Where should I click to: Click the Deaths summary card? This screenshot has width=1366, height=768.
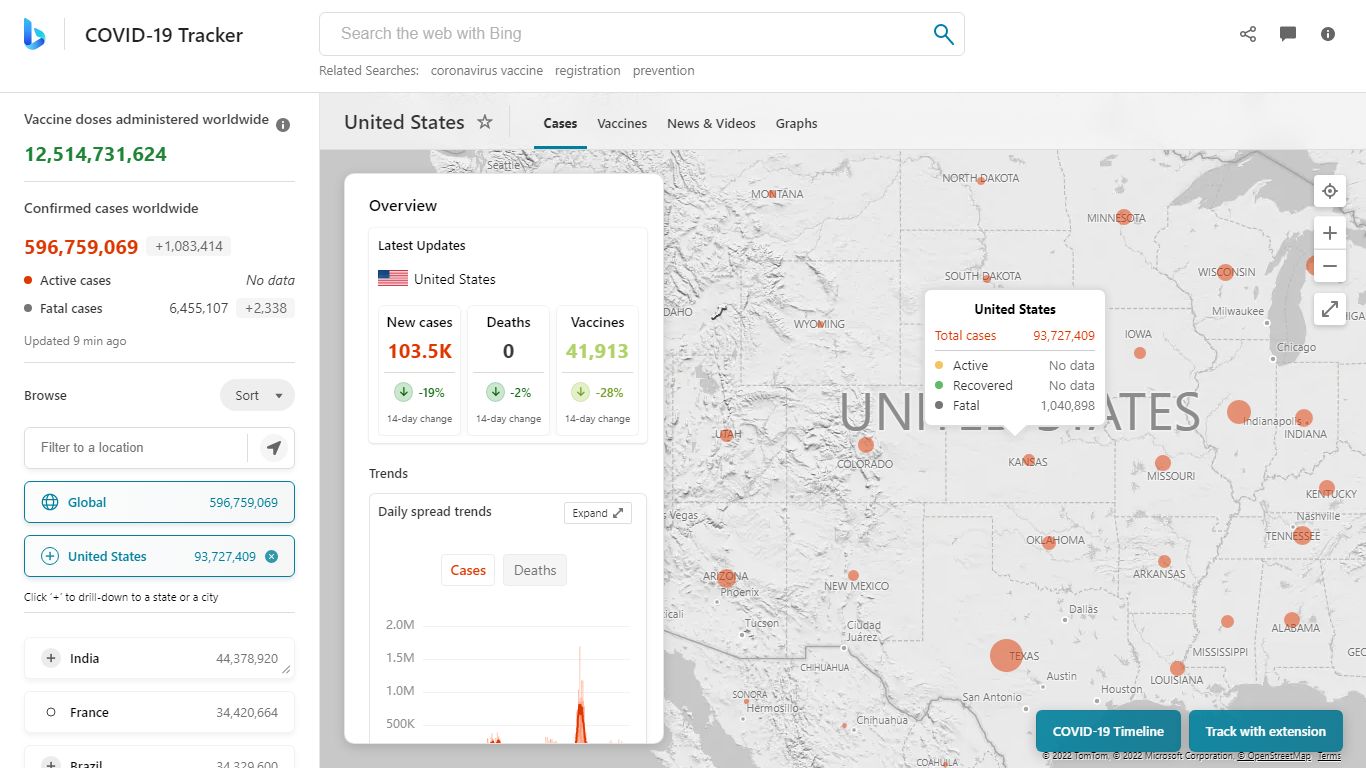click(x=508, y=370)
